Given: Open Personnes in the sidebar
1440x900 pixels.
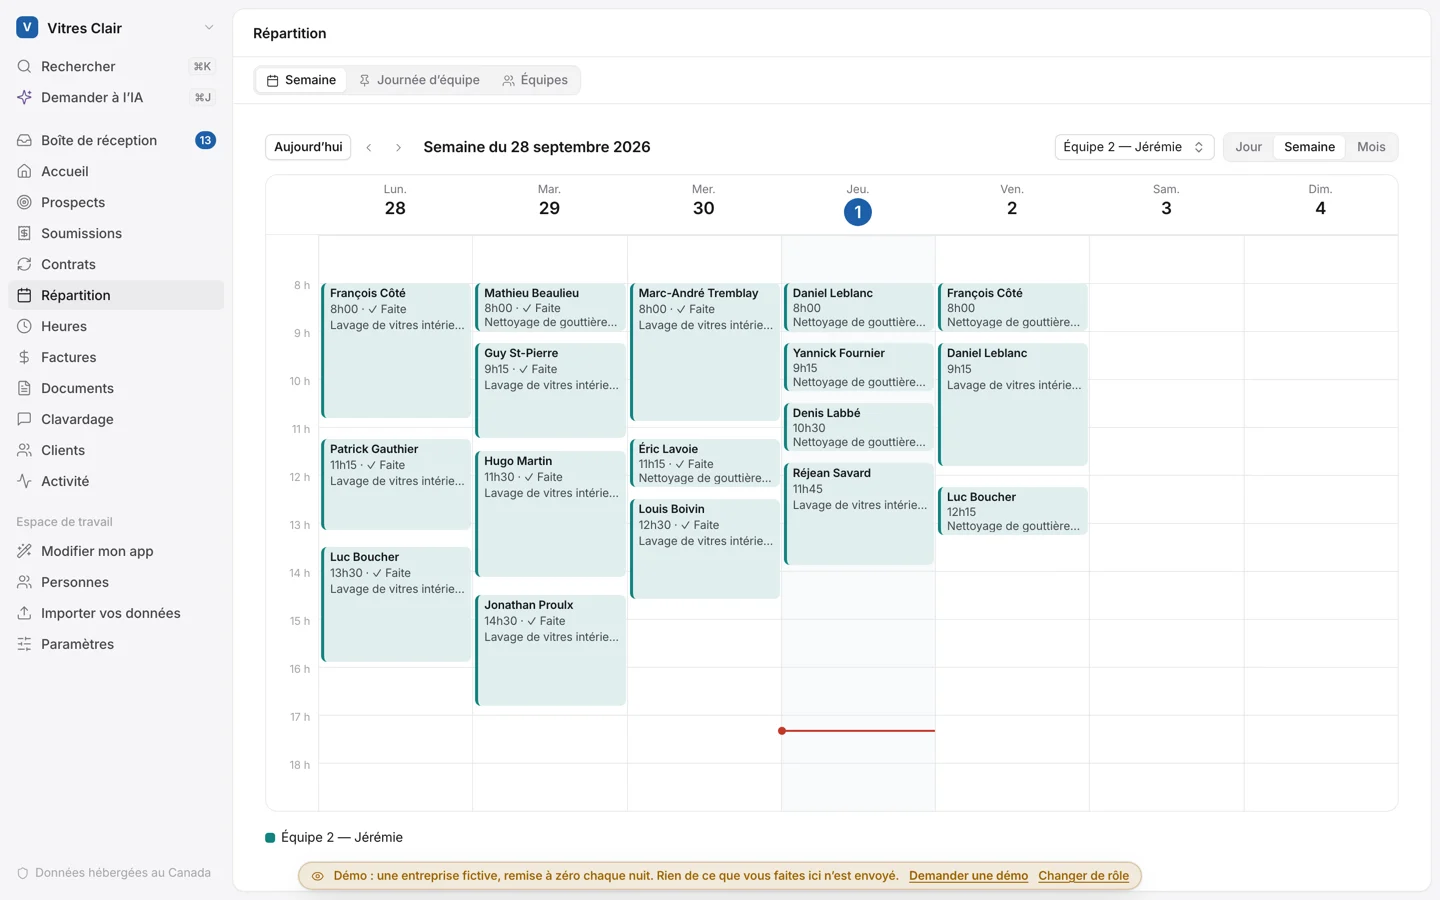Looking at the screenshot, I should [x=116, y=582].
